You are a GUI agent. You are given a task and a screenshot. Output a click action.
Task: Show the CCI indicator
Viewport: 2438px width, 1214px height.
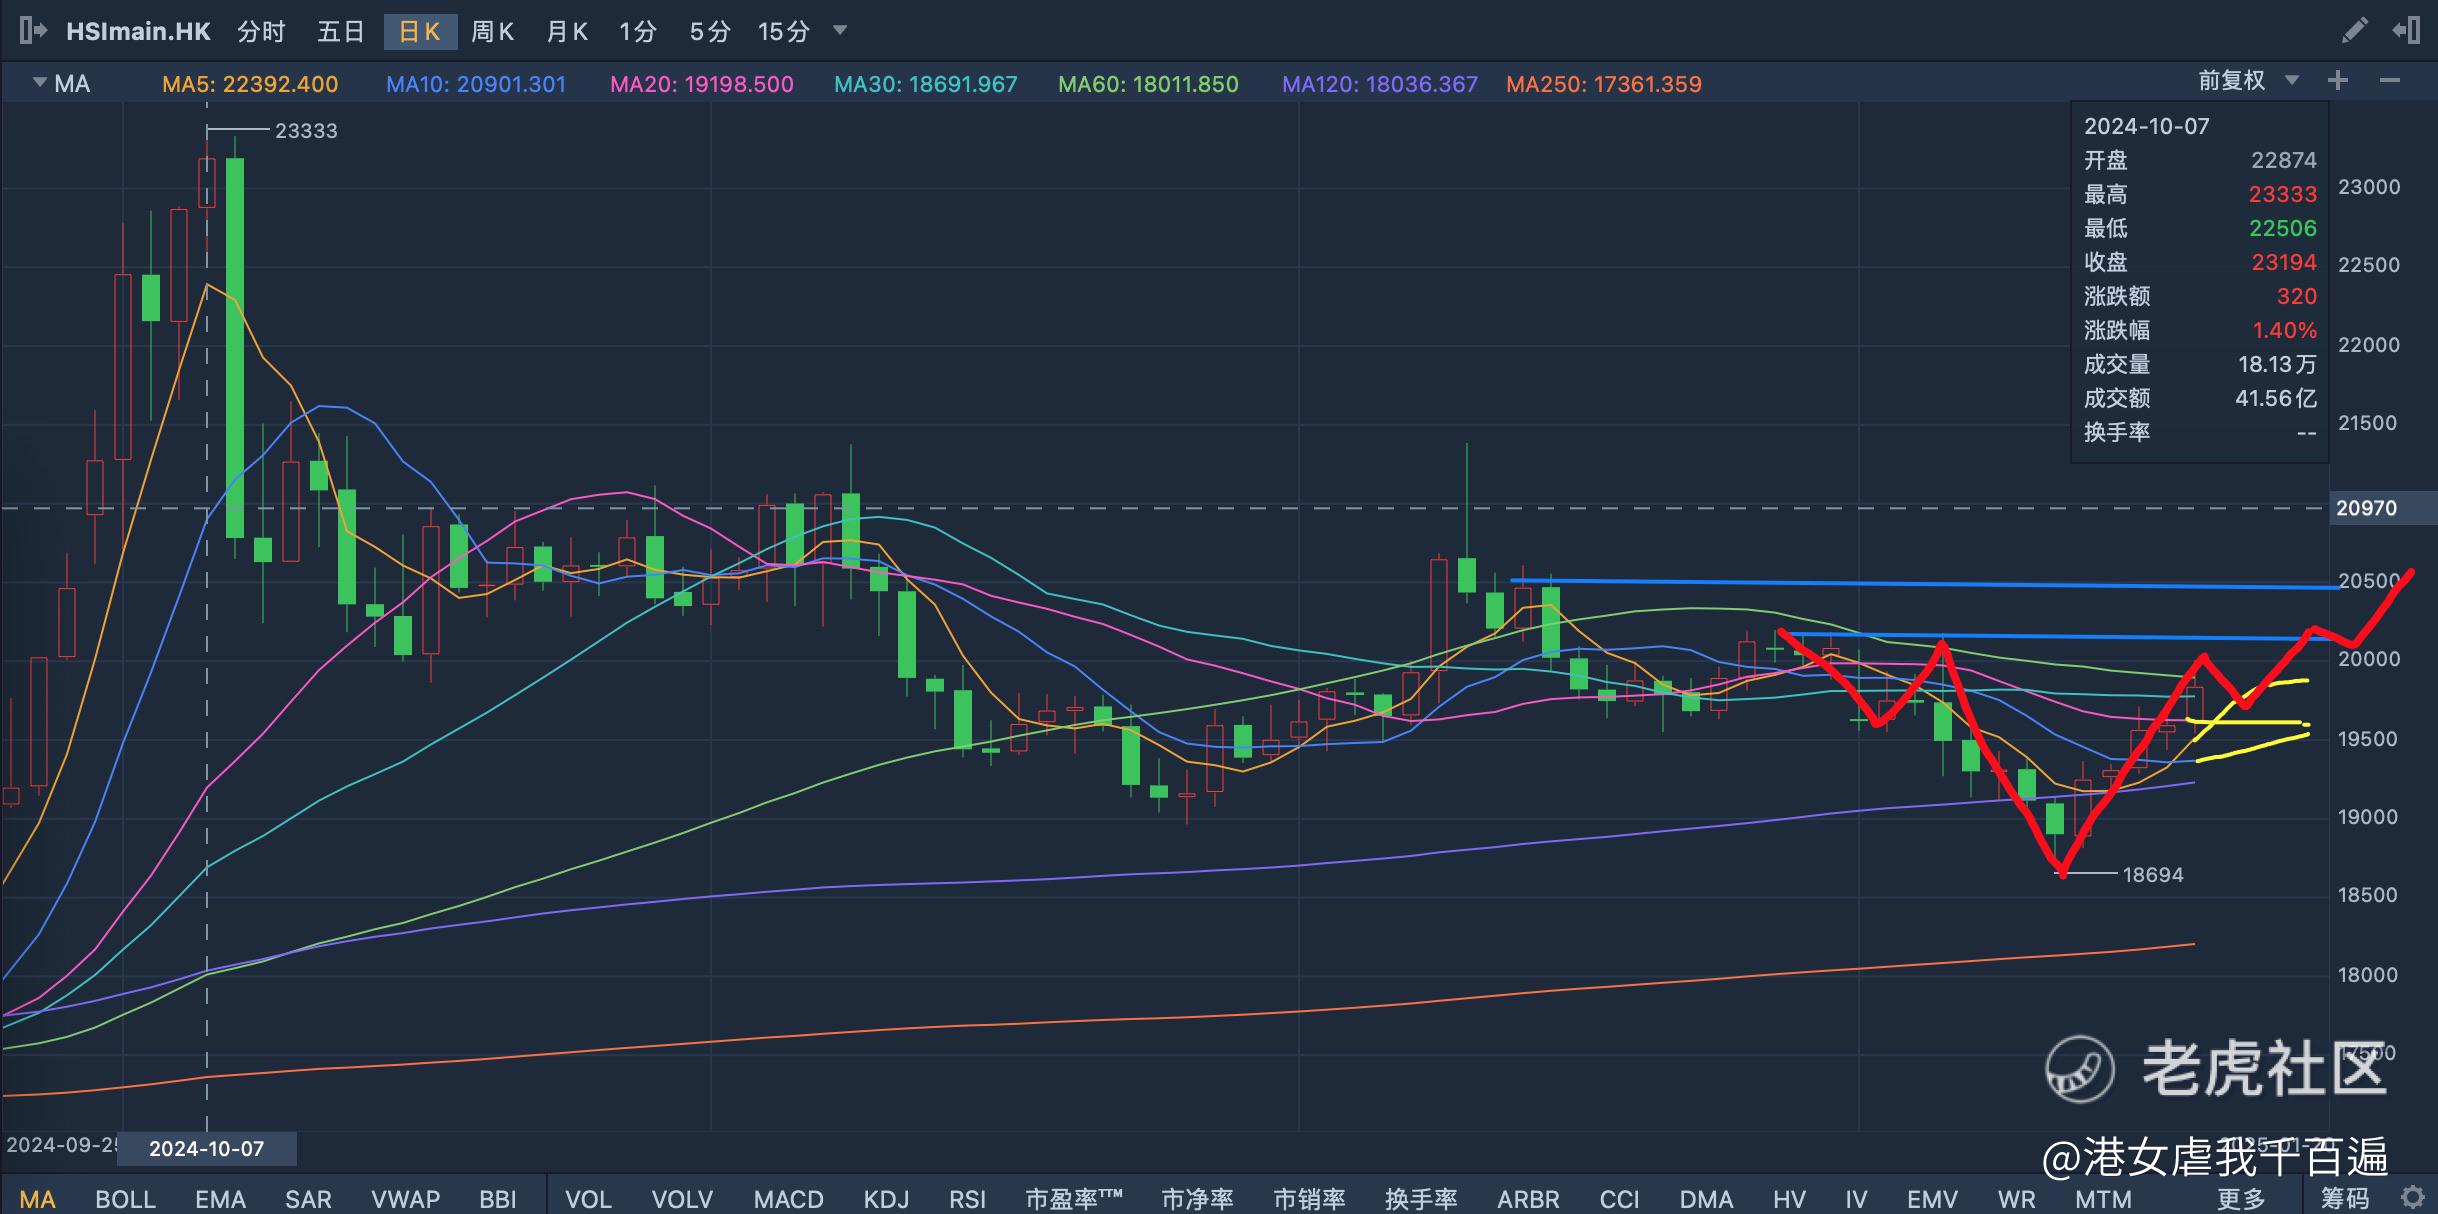point(1619,1198)
